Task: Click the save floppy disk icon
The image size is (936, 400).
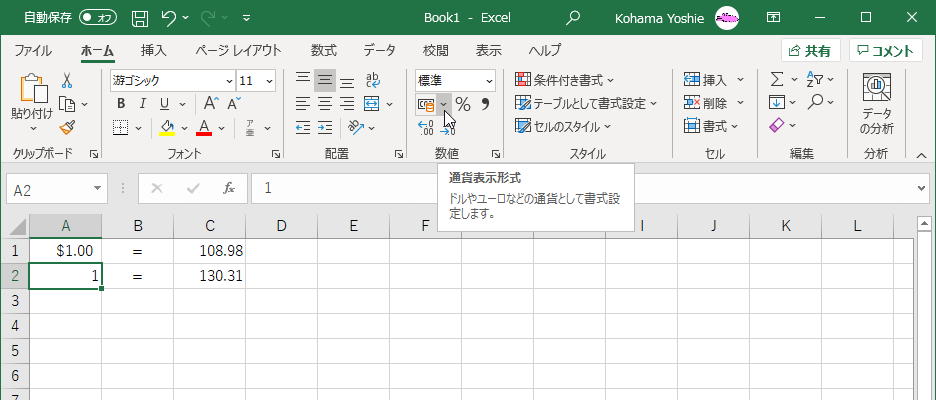Action: click(140, 18)
